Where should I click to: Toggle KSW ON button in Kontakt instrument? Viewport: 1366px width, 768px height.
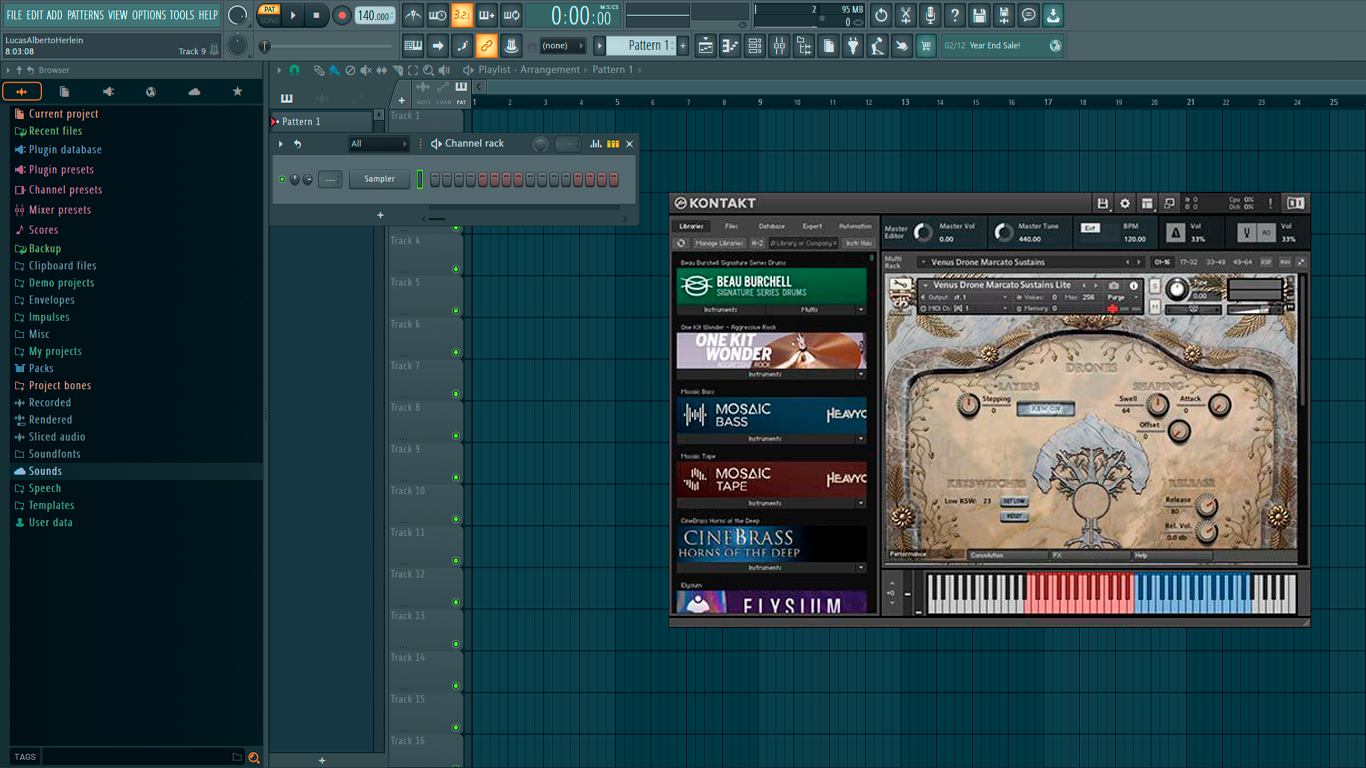click(1046, 408)
